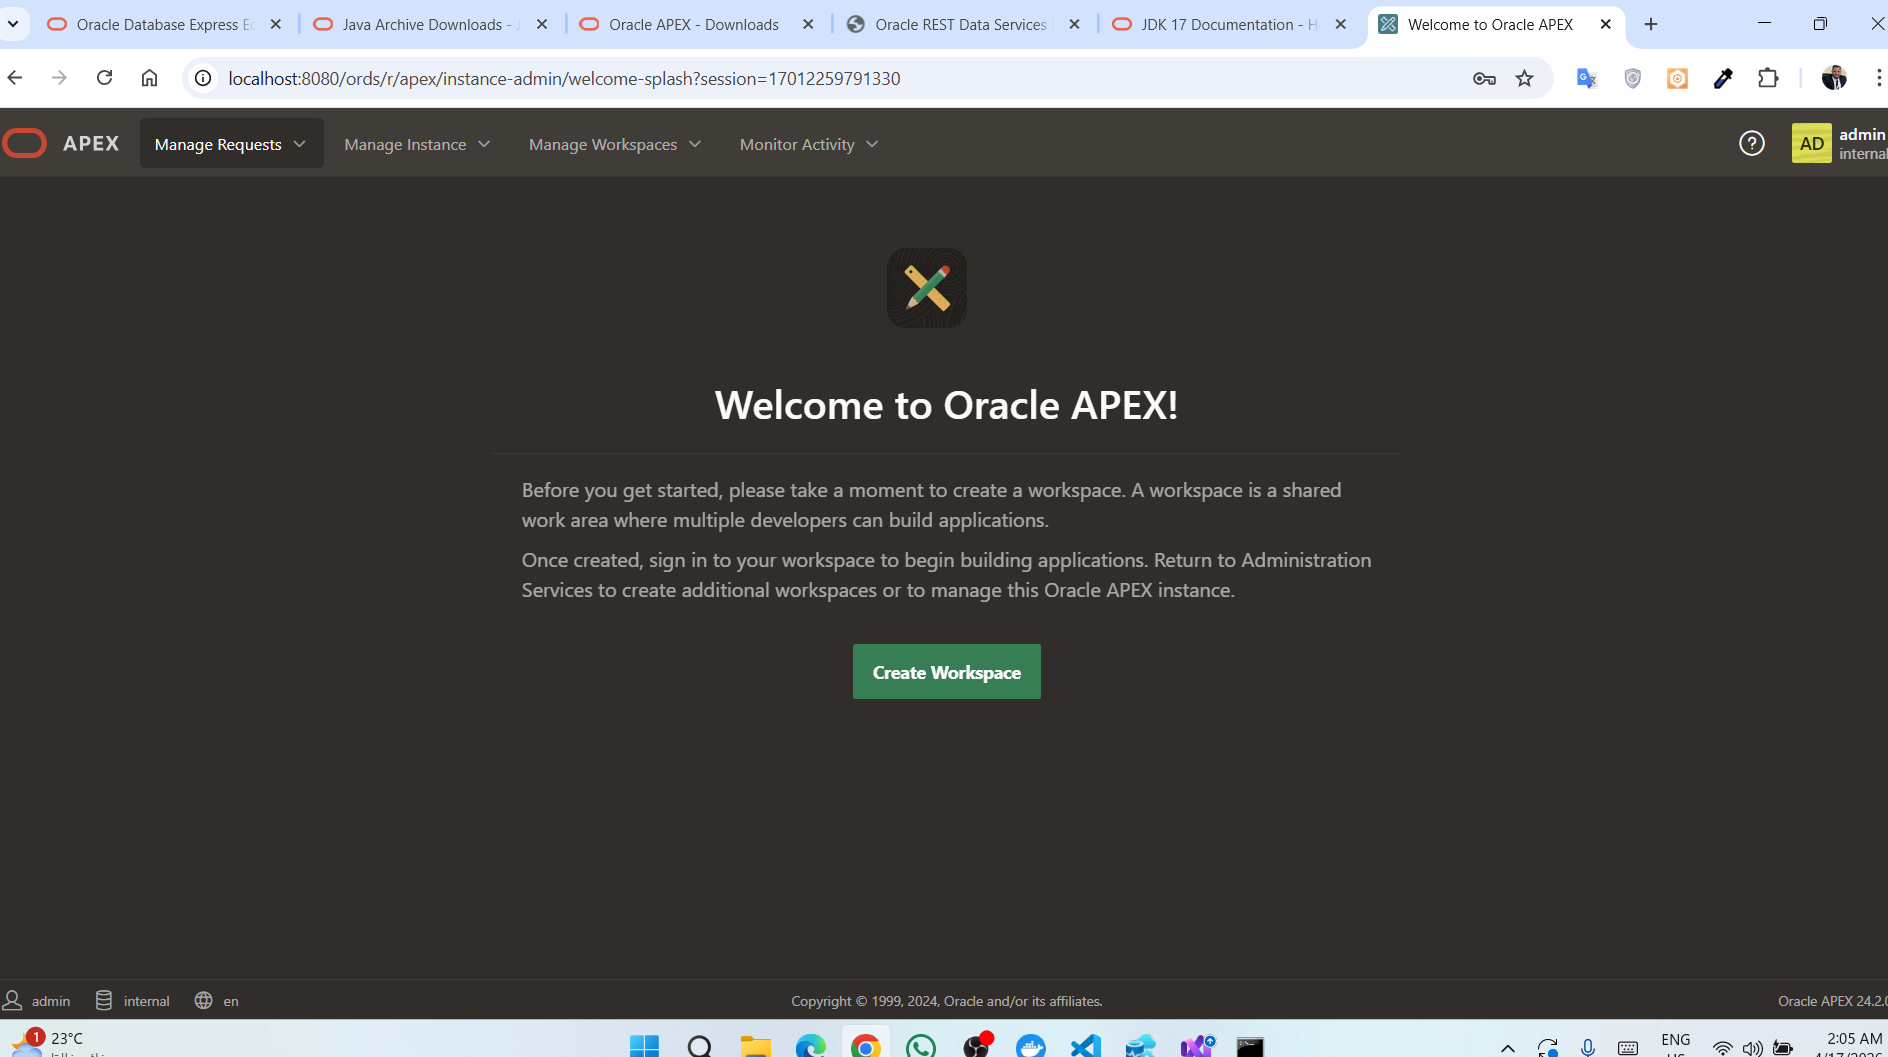This screenshot has height=1057, width=1888.
Task: Open the AD admin user avatar
Action: pyautogui.click(x=1811, y=144)
